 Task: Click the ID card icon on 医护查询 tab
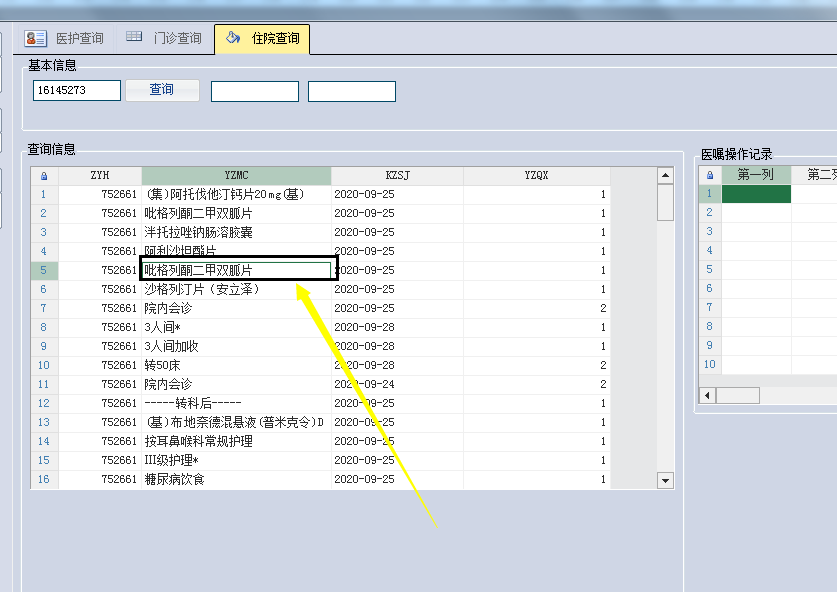click(x=36, y=39)
